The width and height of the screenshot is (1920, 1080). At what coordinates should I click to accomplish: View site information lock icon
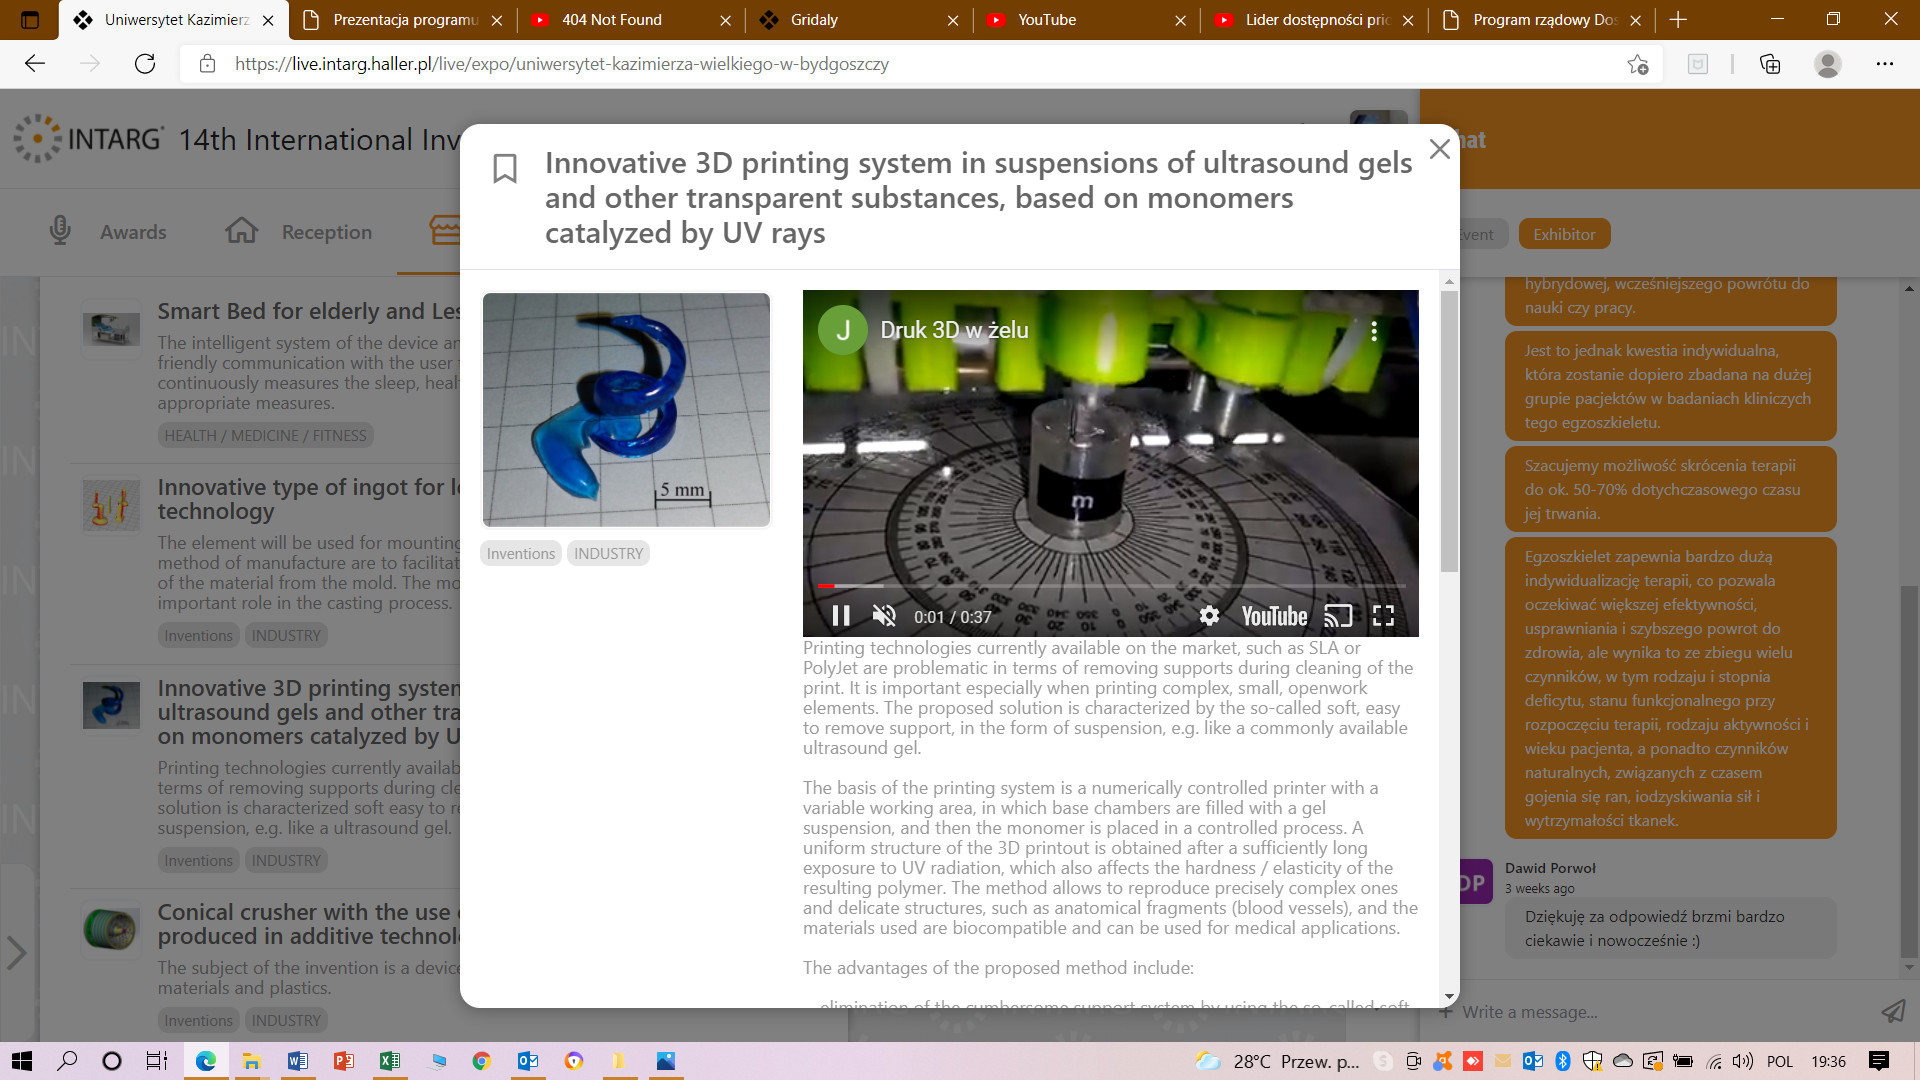(x=207, y=64)
